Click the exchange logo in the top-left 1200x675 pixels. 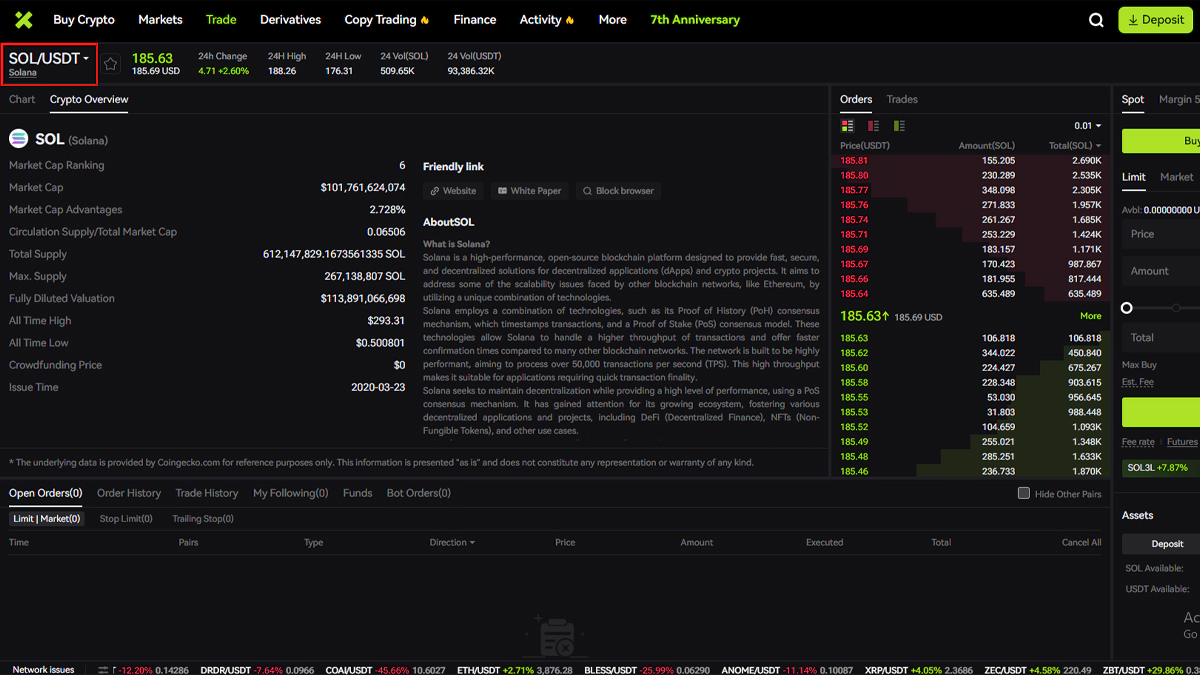click(x=23, y=20)
